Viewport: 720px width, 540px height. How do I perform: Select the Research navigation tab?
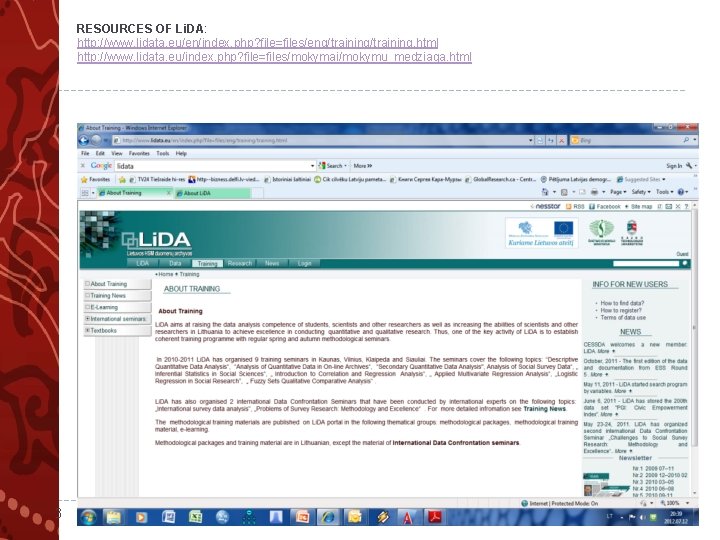tap(240, 263)
